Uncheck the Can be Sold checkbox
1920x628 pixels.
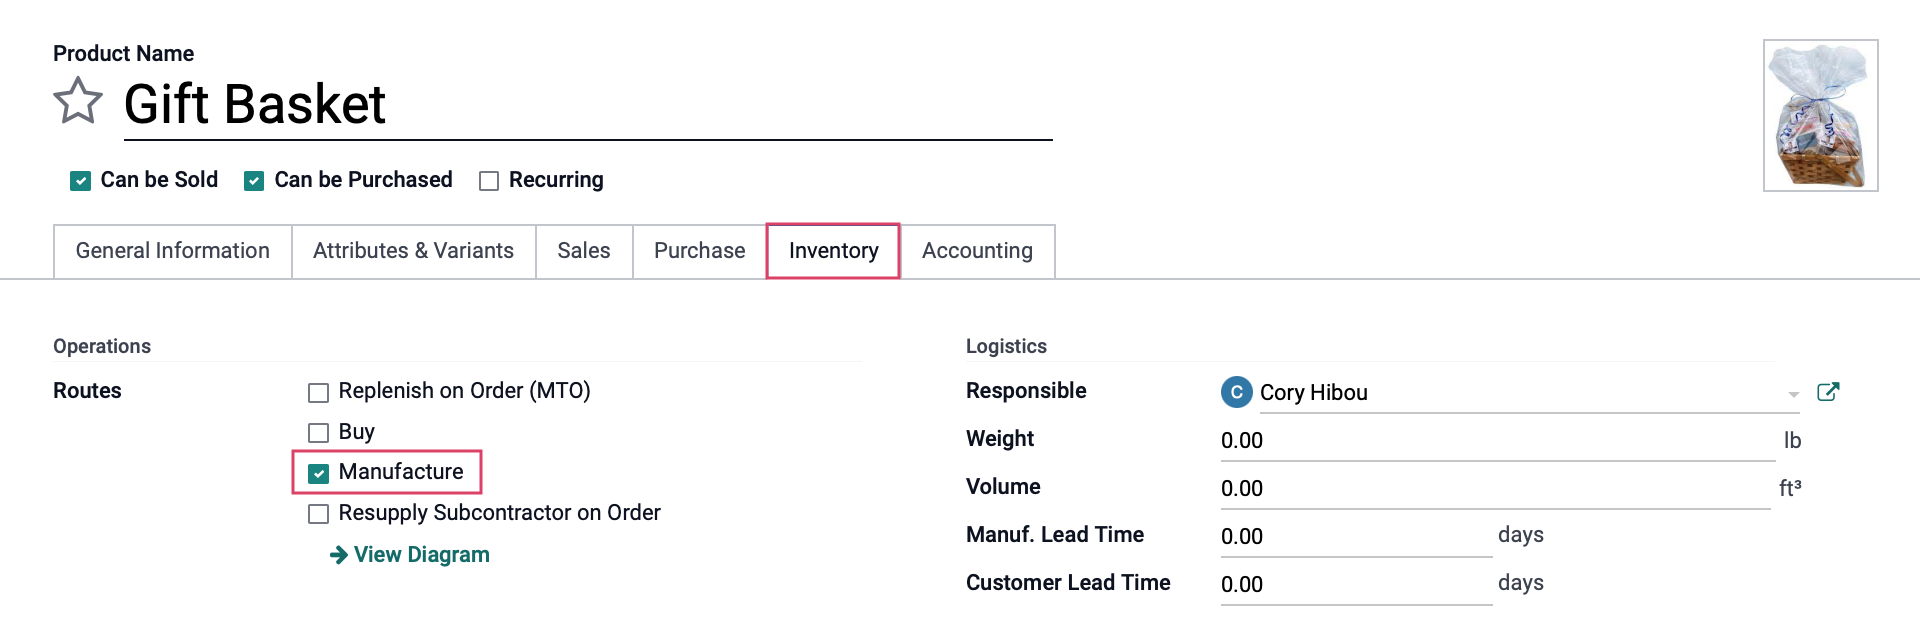point(80,181)
